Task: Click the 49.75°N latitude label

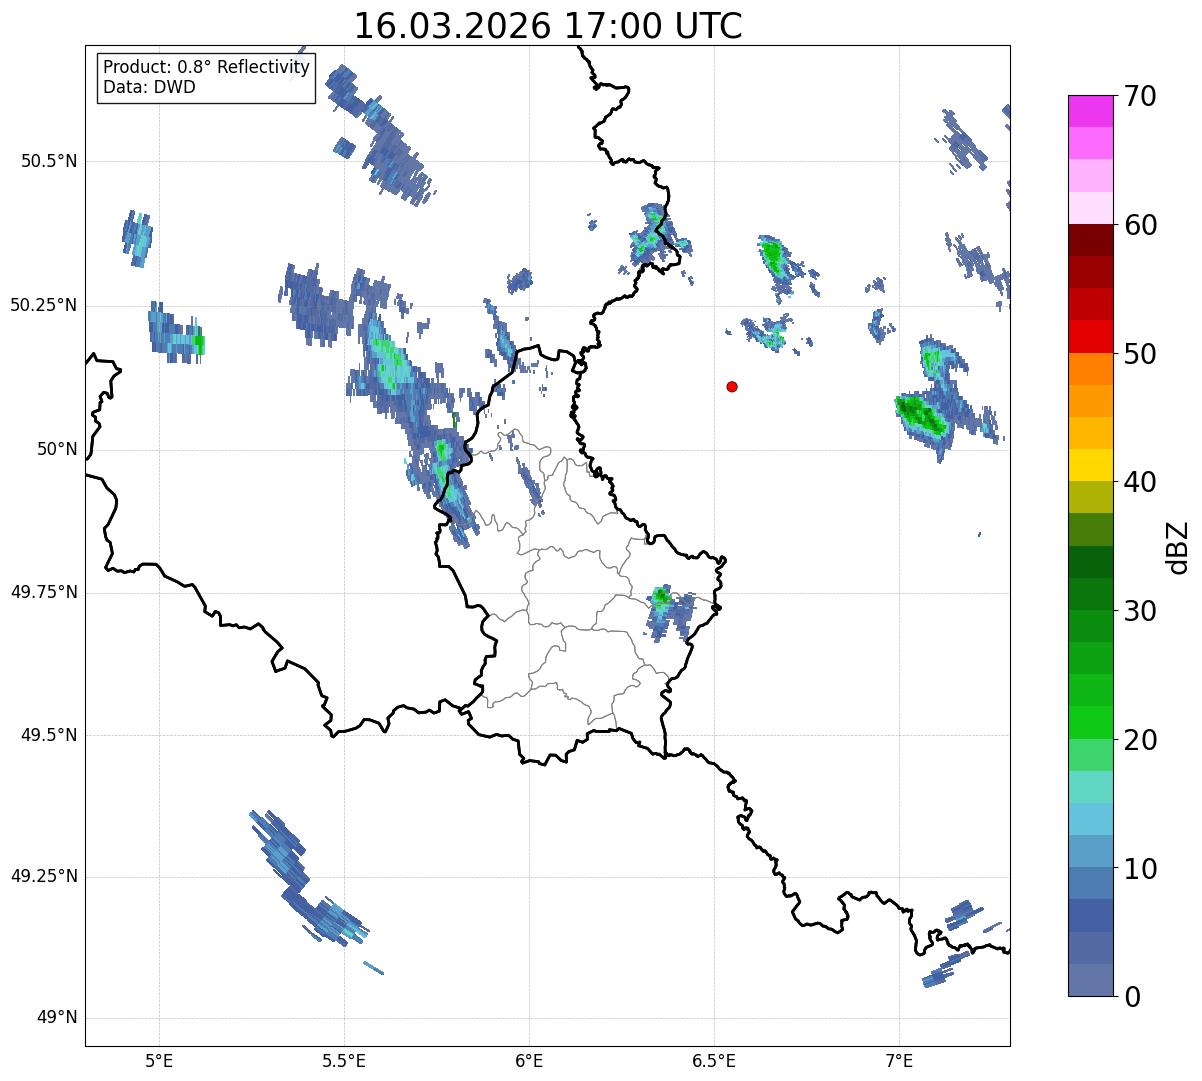Action: pyautogui.click(x=43, y=592)
